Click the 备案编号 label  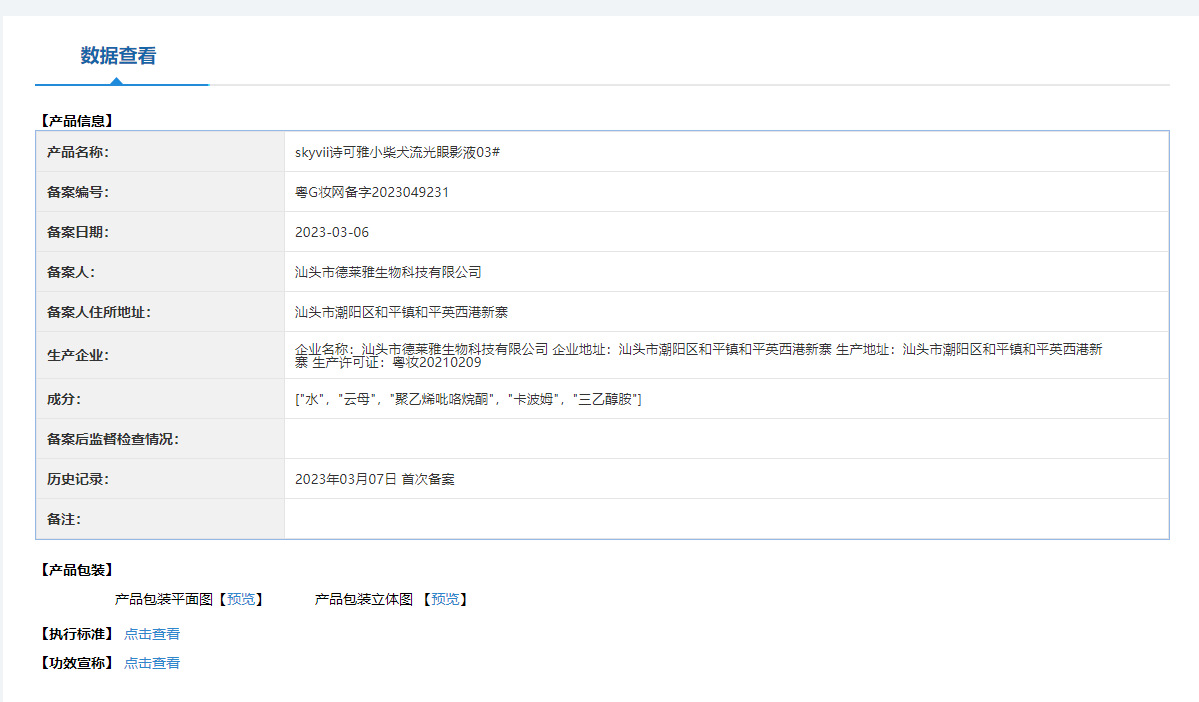78,192
